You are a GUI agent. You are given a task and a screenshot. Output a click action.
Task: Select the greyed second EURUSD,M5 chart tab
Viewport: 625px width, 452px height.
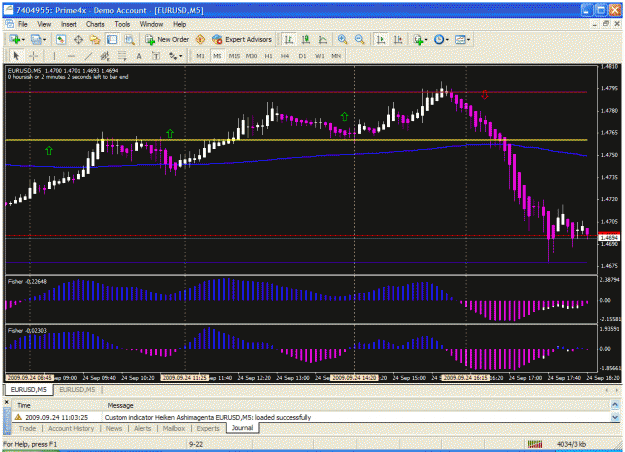(x=77, y=389)
